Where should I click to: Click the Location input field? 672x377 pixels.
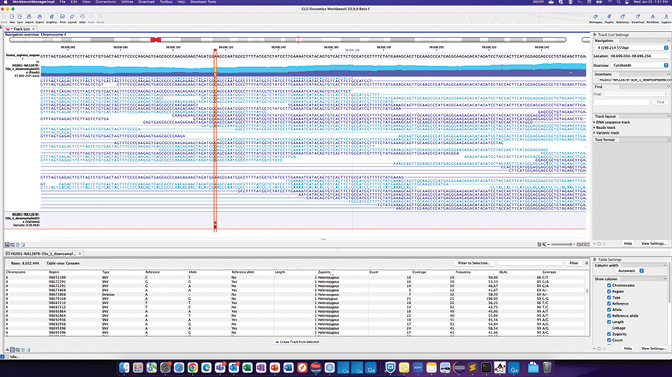tap(639, 56)
